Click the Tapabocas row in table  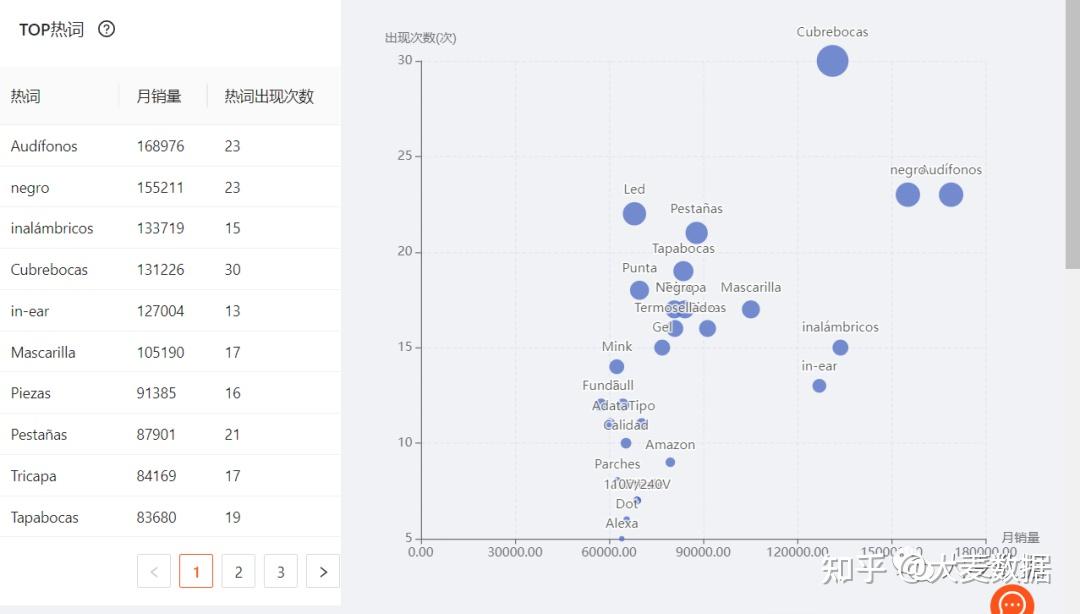pyautogui.click(x=170, y=517)
